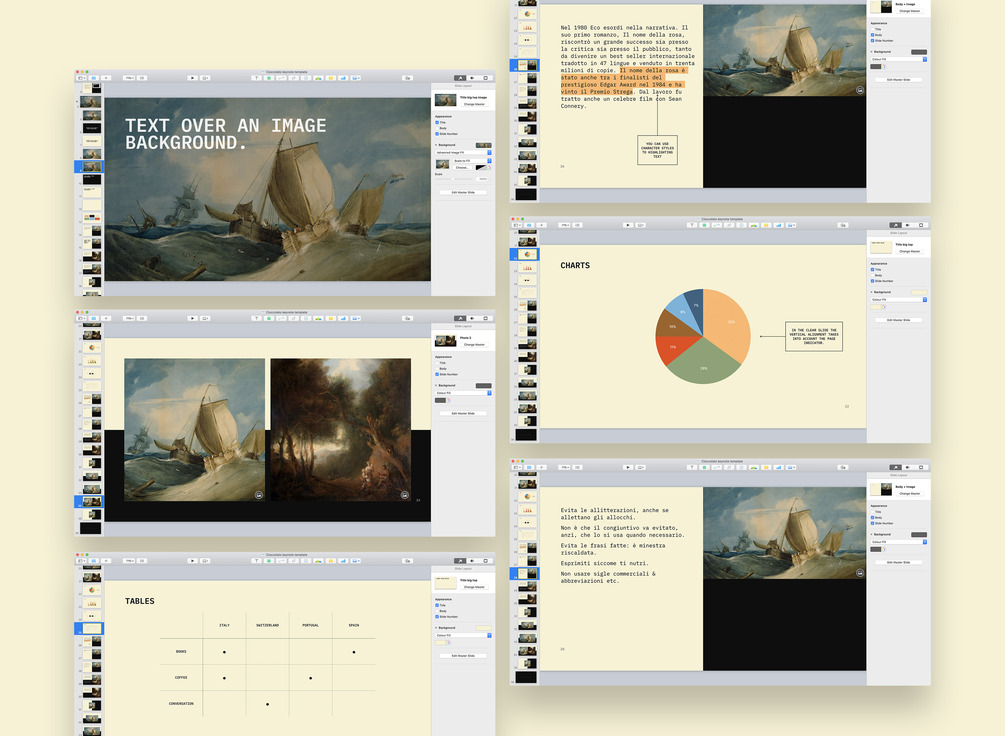Click dark colour well in the two-photos window
Screen dimensions: 1005x736
[440, 400]
